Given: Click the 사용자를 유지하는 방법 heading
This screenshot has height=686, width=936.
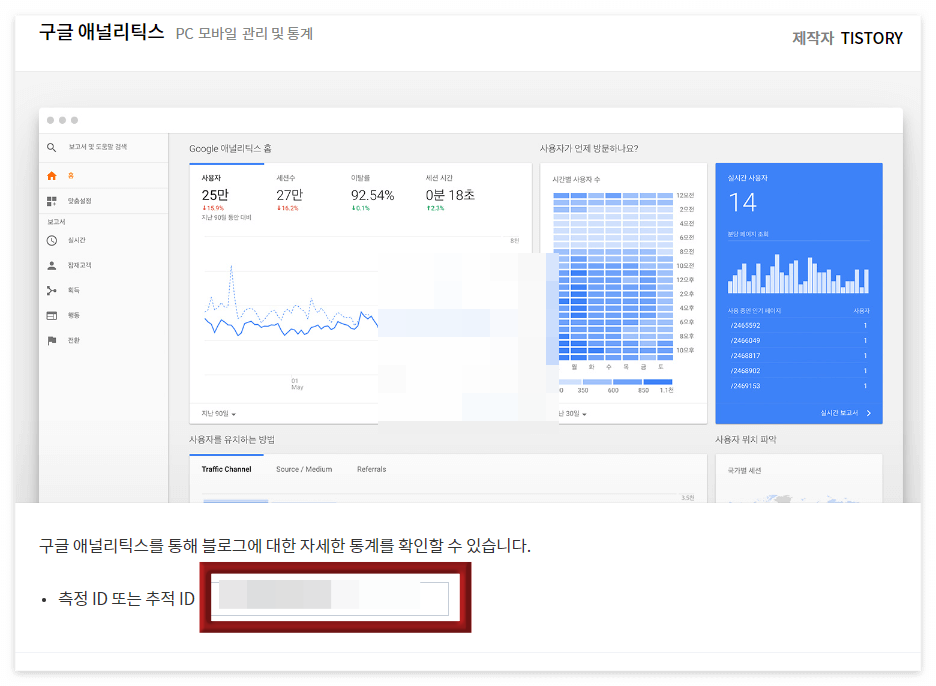Looking at the screenshot, I should tap(232, 439).
